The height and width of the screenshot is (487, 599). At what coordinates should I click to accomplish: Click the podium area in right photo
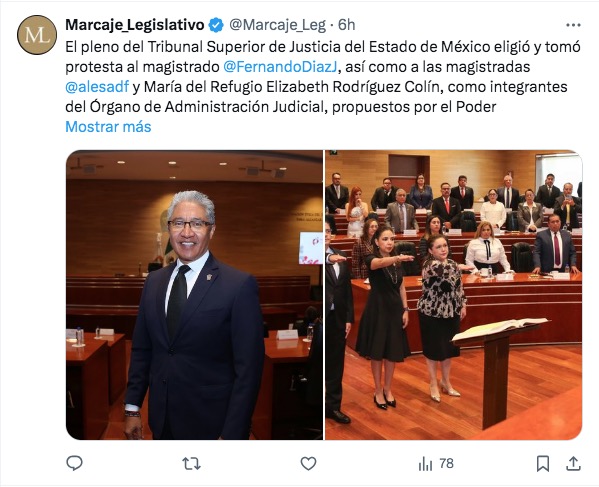coord(497,371)
